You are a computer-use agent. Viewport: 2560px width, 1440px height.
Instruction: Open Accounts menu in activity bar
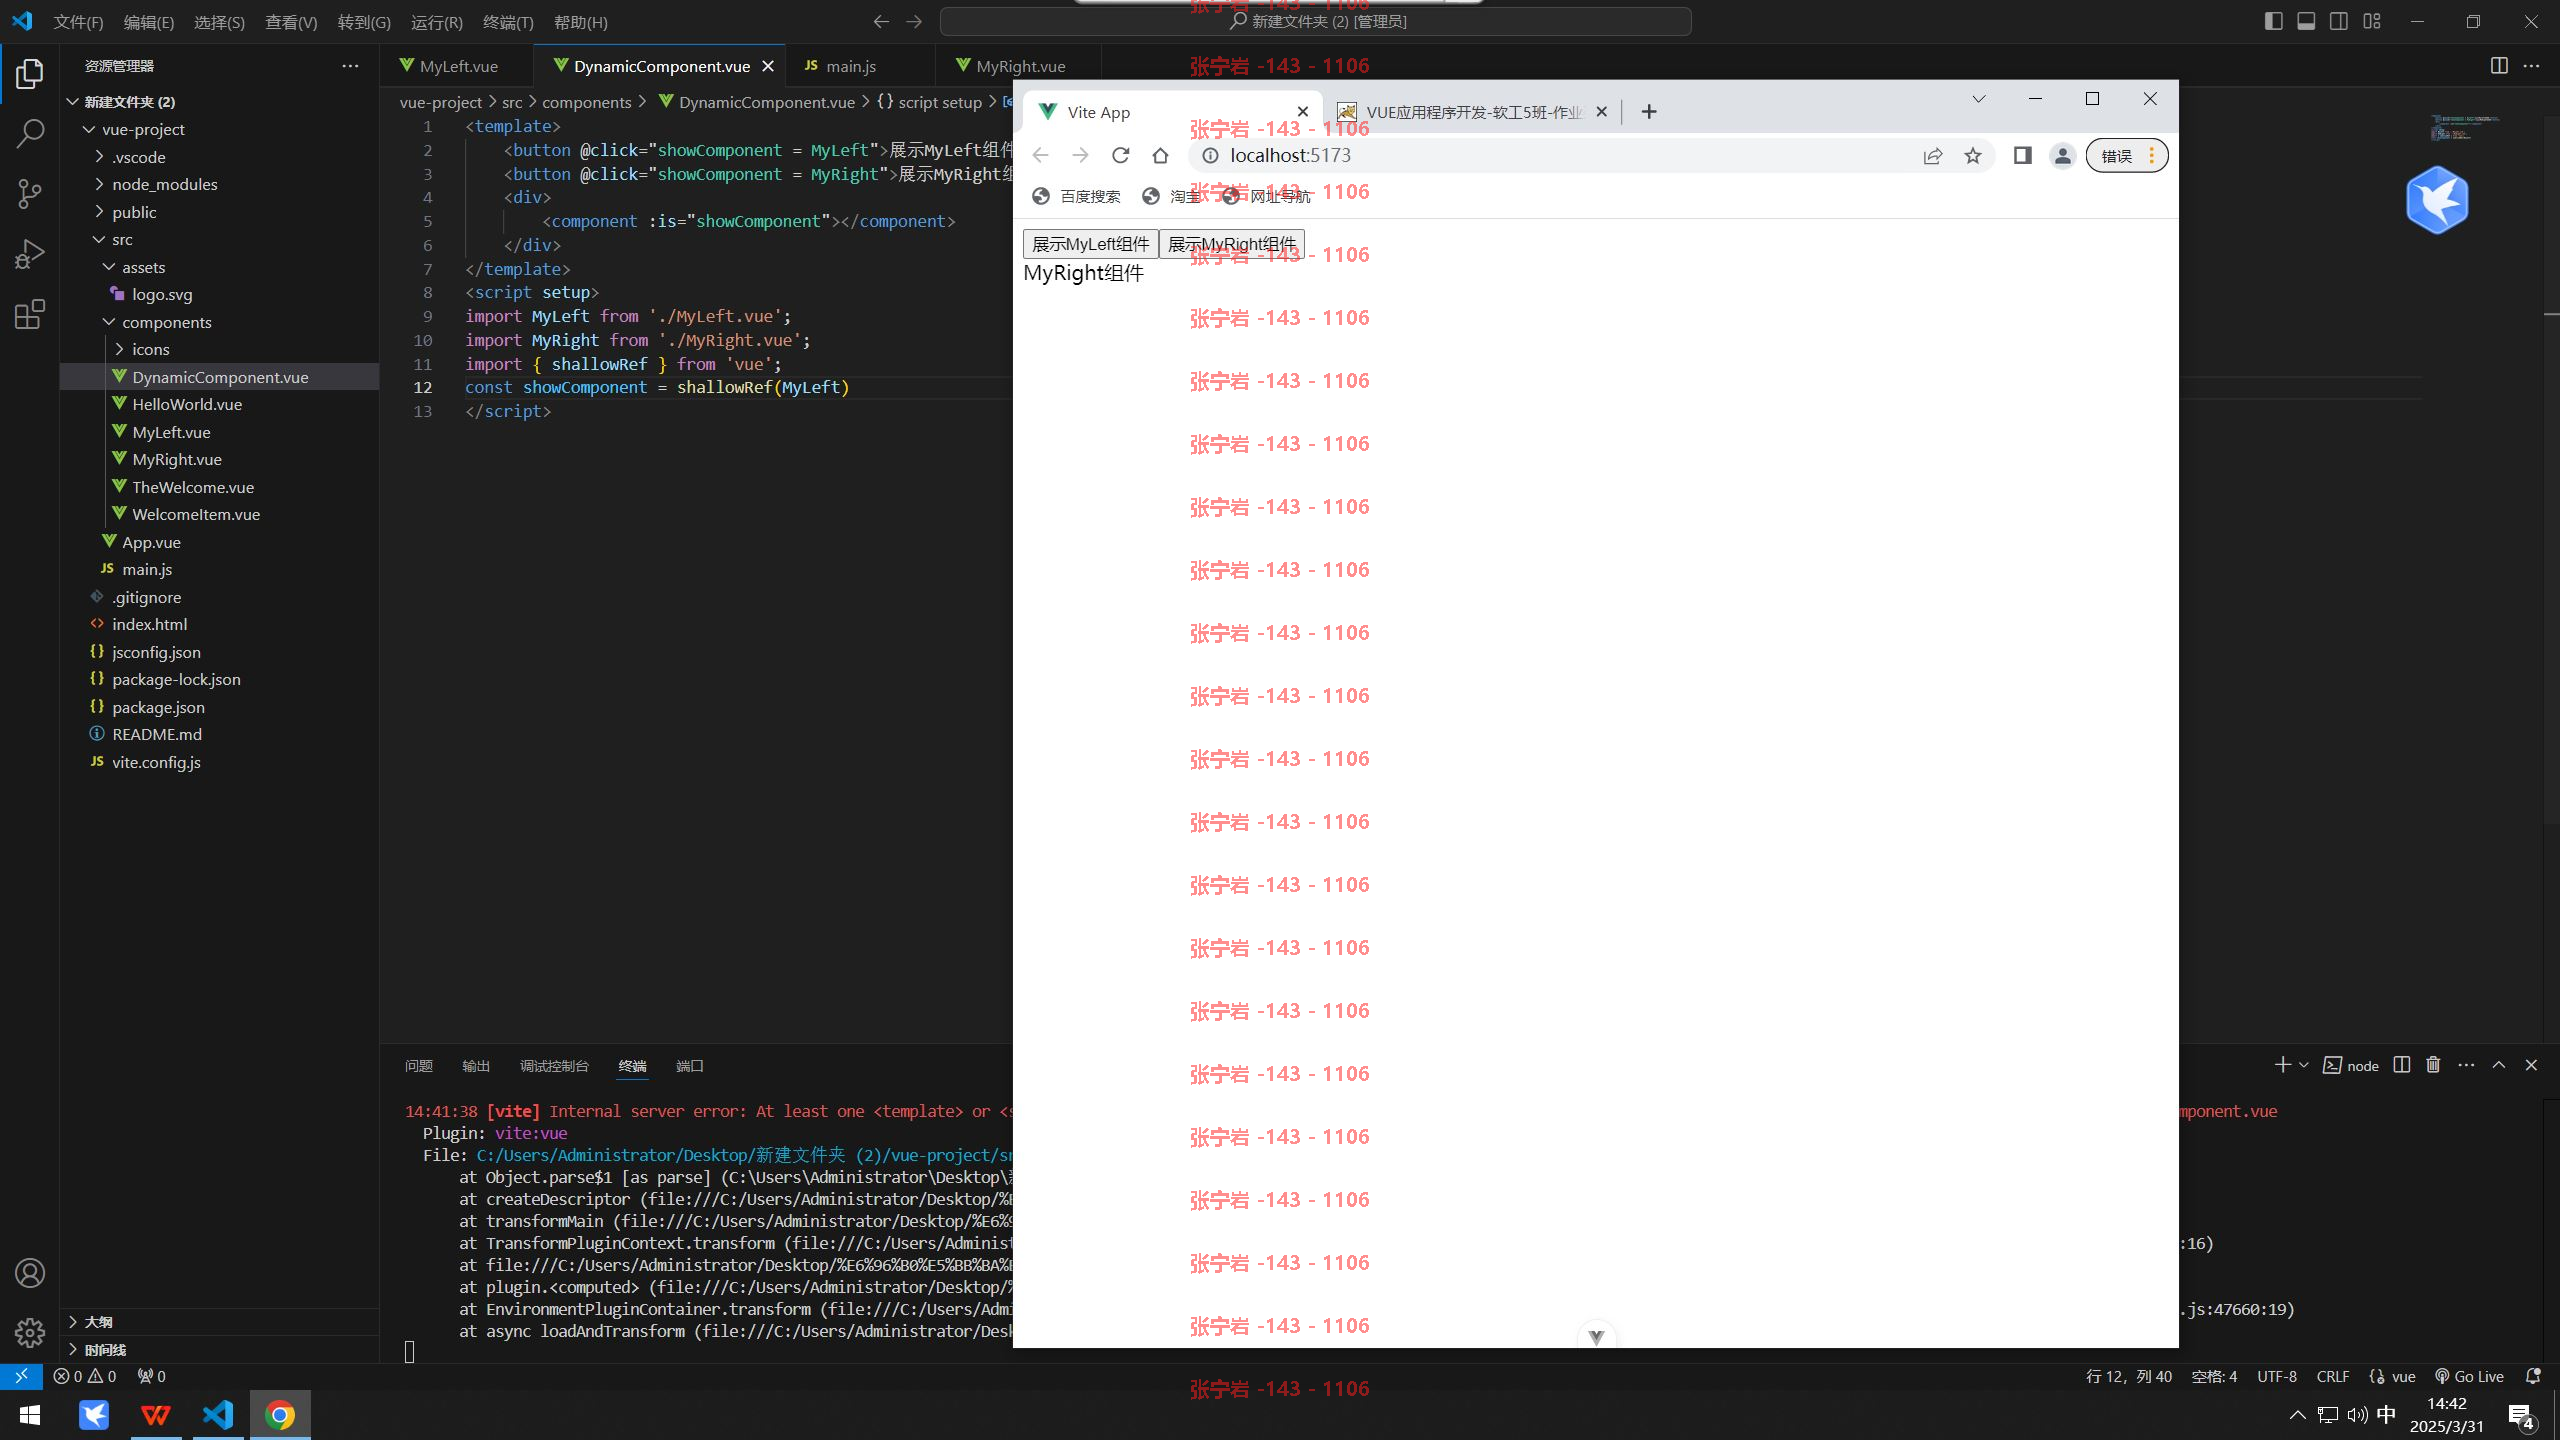click(30, 1273)
